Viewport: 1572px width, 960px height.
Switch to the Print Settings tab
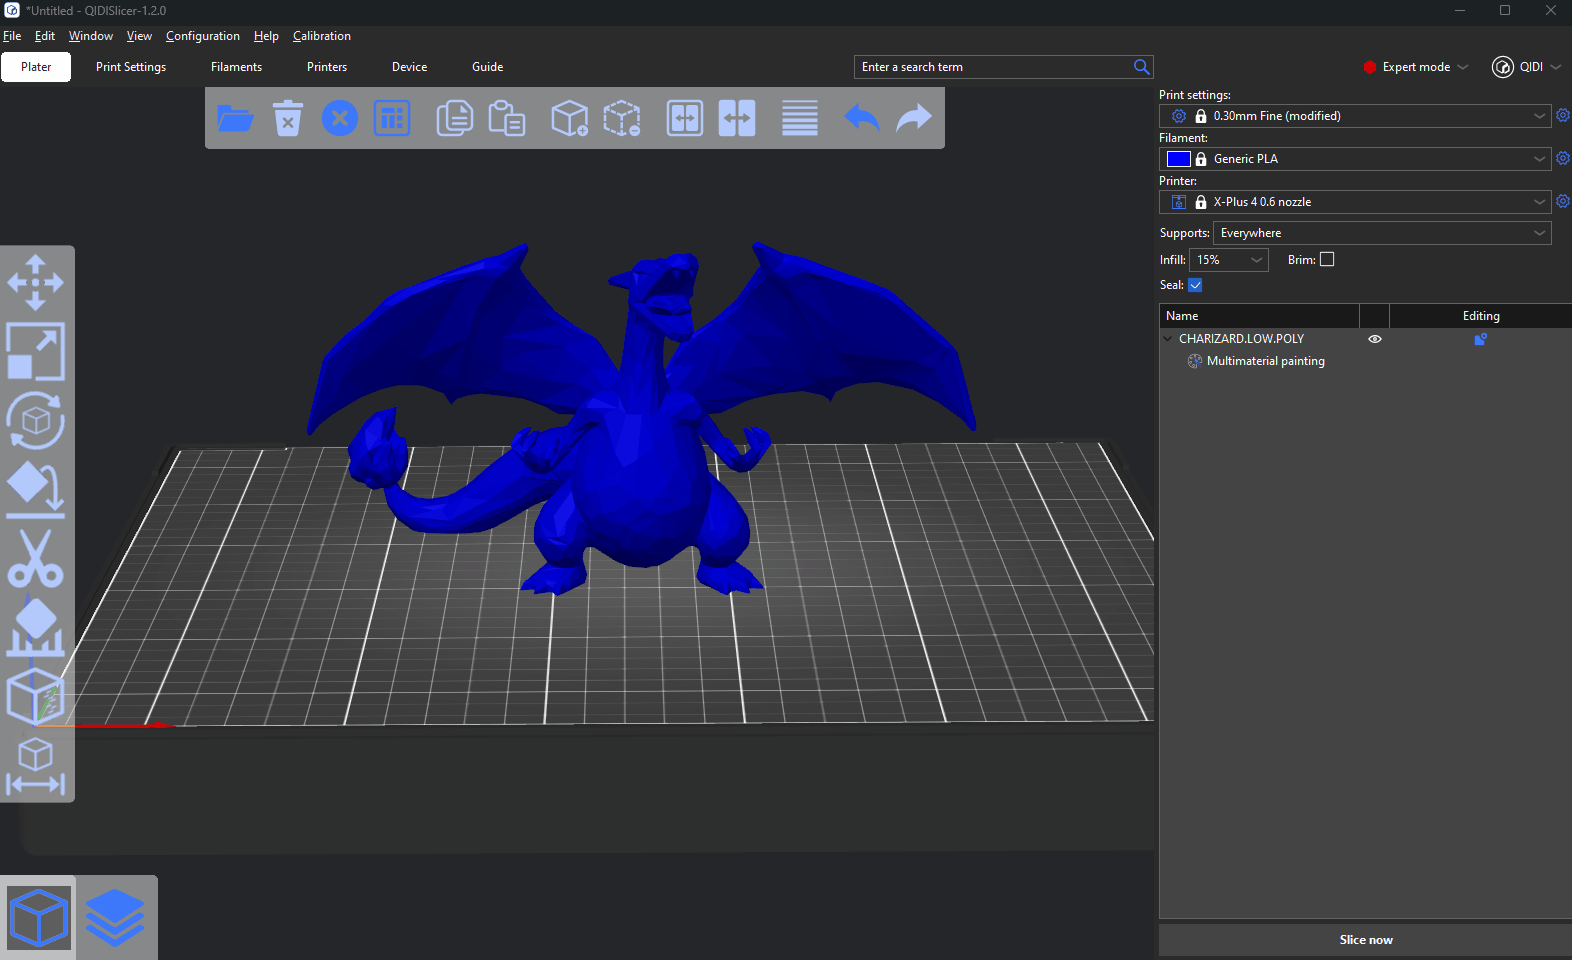pos(131,67)
